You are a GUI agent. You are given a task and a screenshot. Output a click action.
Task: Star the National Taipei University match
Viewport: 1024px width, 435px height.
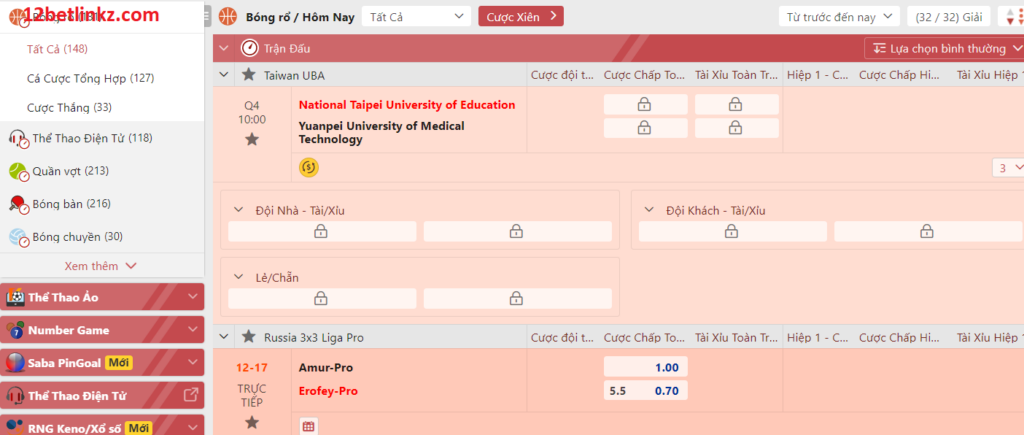252,139
